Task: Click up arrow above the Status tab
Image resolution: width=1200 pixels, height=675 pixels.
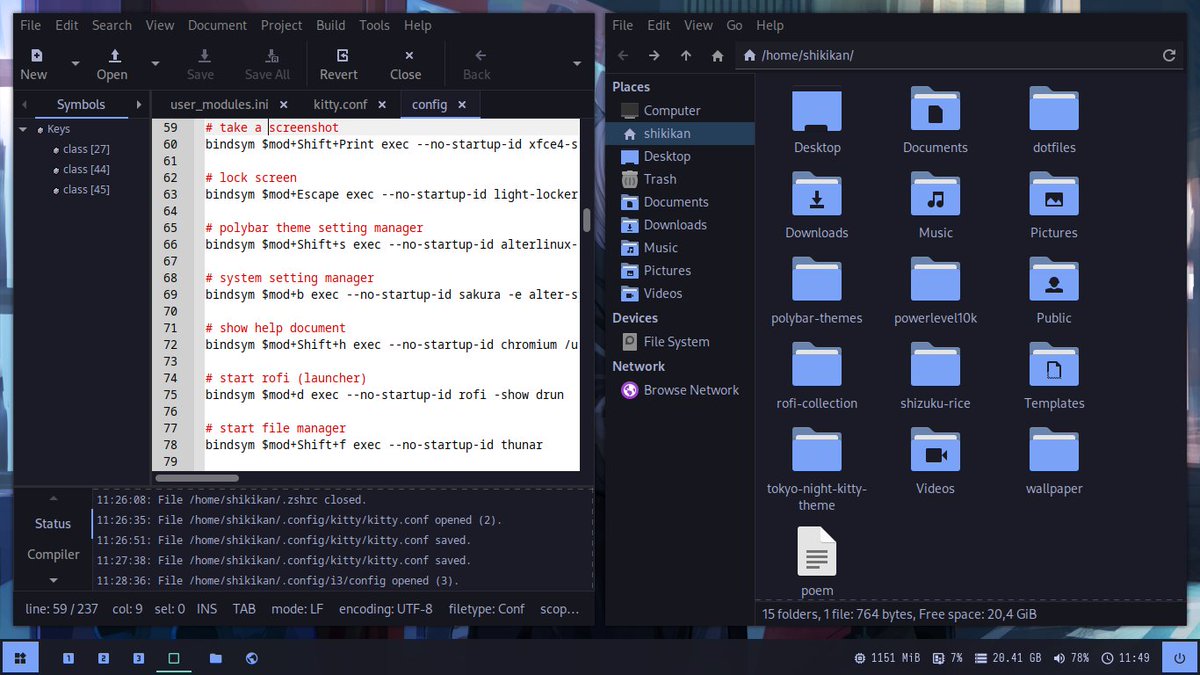Action: click(x=54, y=497)
